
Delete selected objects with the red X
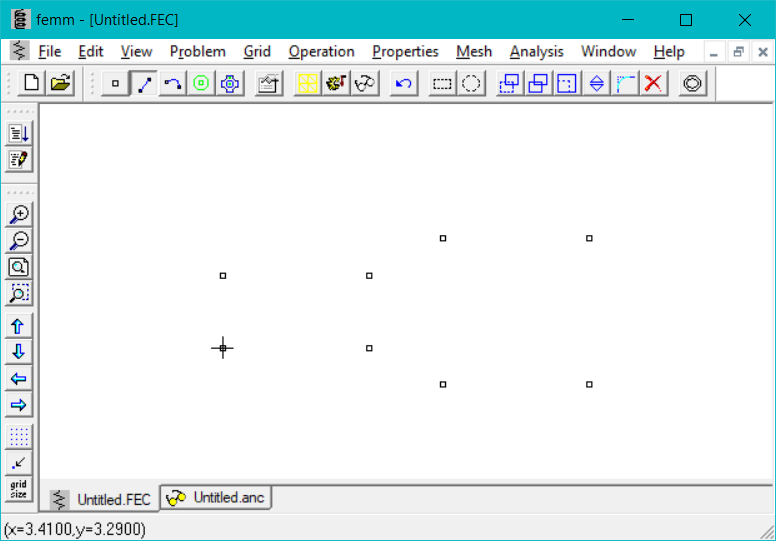(x=653, y=83)
